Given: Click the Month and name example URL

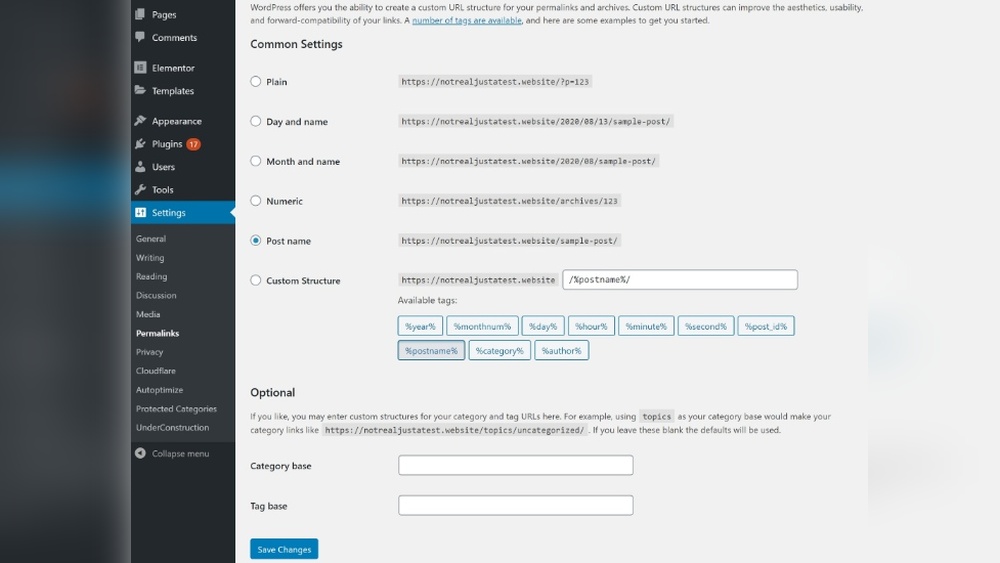Looking at the screenshot, I should point(528,161).
